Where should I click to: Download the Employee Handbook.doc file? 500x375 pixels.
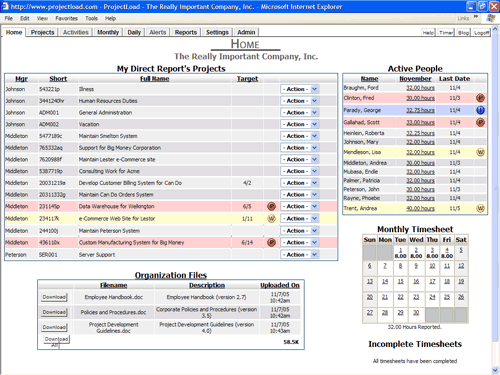pos(54,297)
